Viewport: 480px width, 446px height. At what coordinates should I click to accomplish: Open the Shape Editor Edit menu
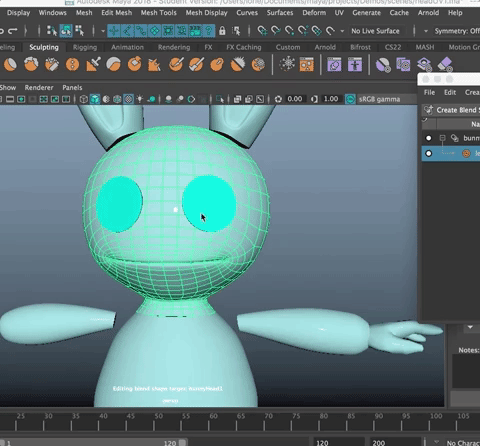450,92
